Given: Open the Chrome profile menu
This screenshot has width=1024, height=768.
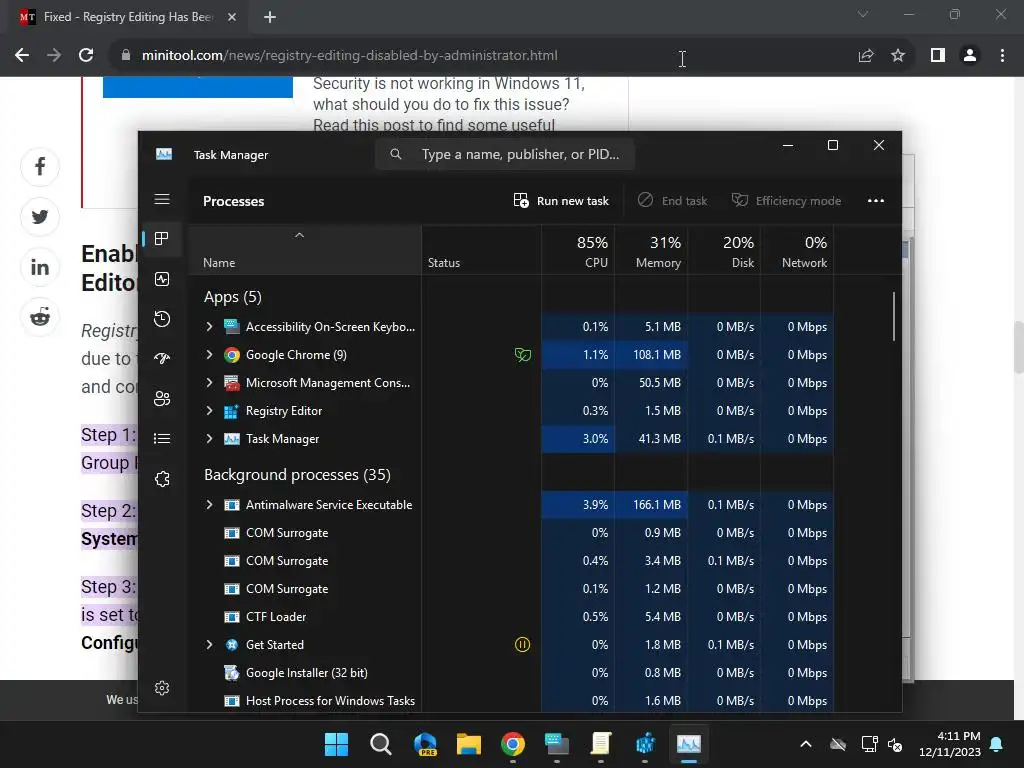Looking at the screenshot, I should (970, 56).
